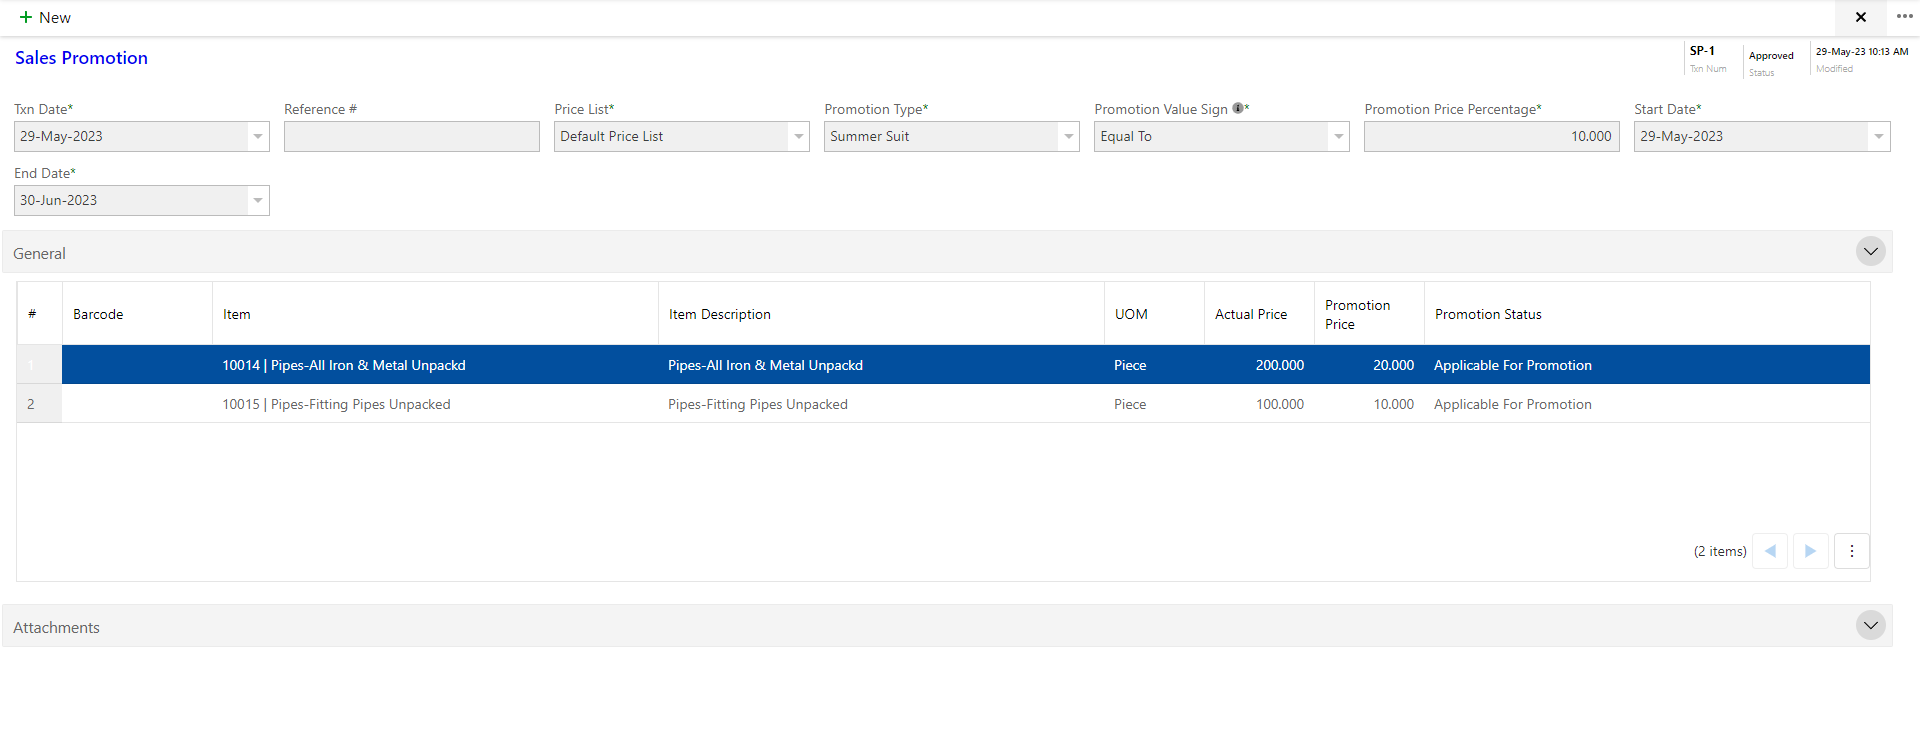
Task: Close the Sales Promotion form
Action: [1860, 17]
